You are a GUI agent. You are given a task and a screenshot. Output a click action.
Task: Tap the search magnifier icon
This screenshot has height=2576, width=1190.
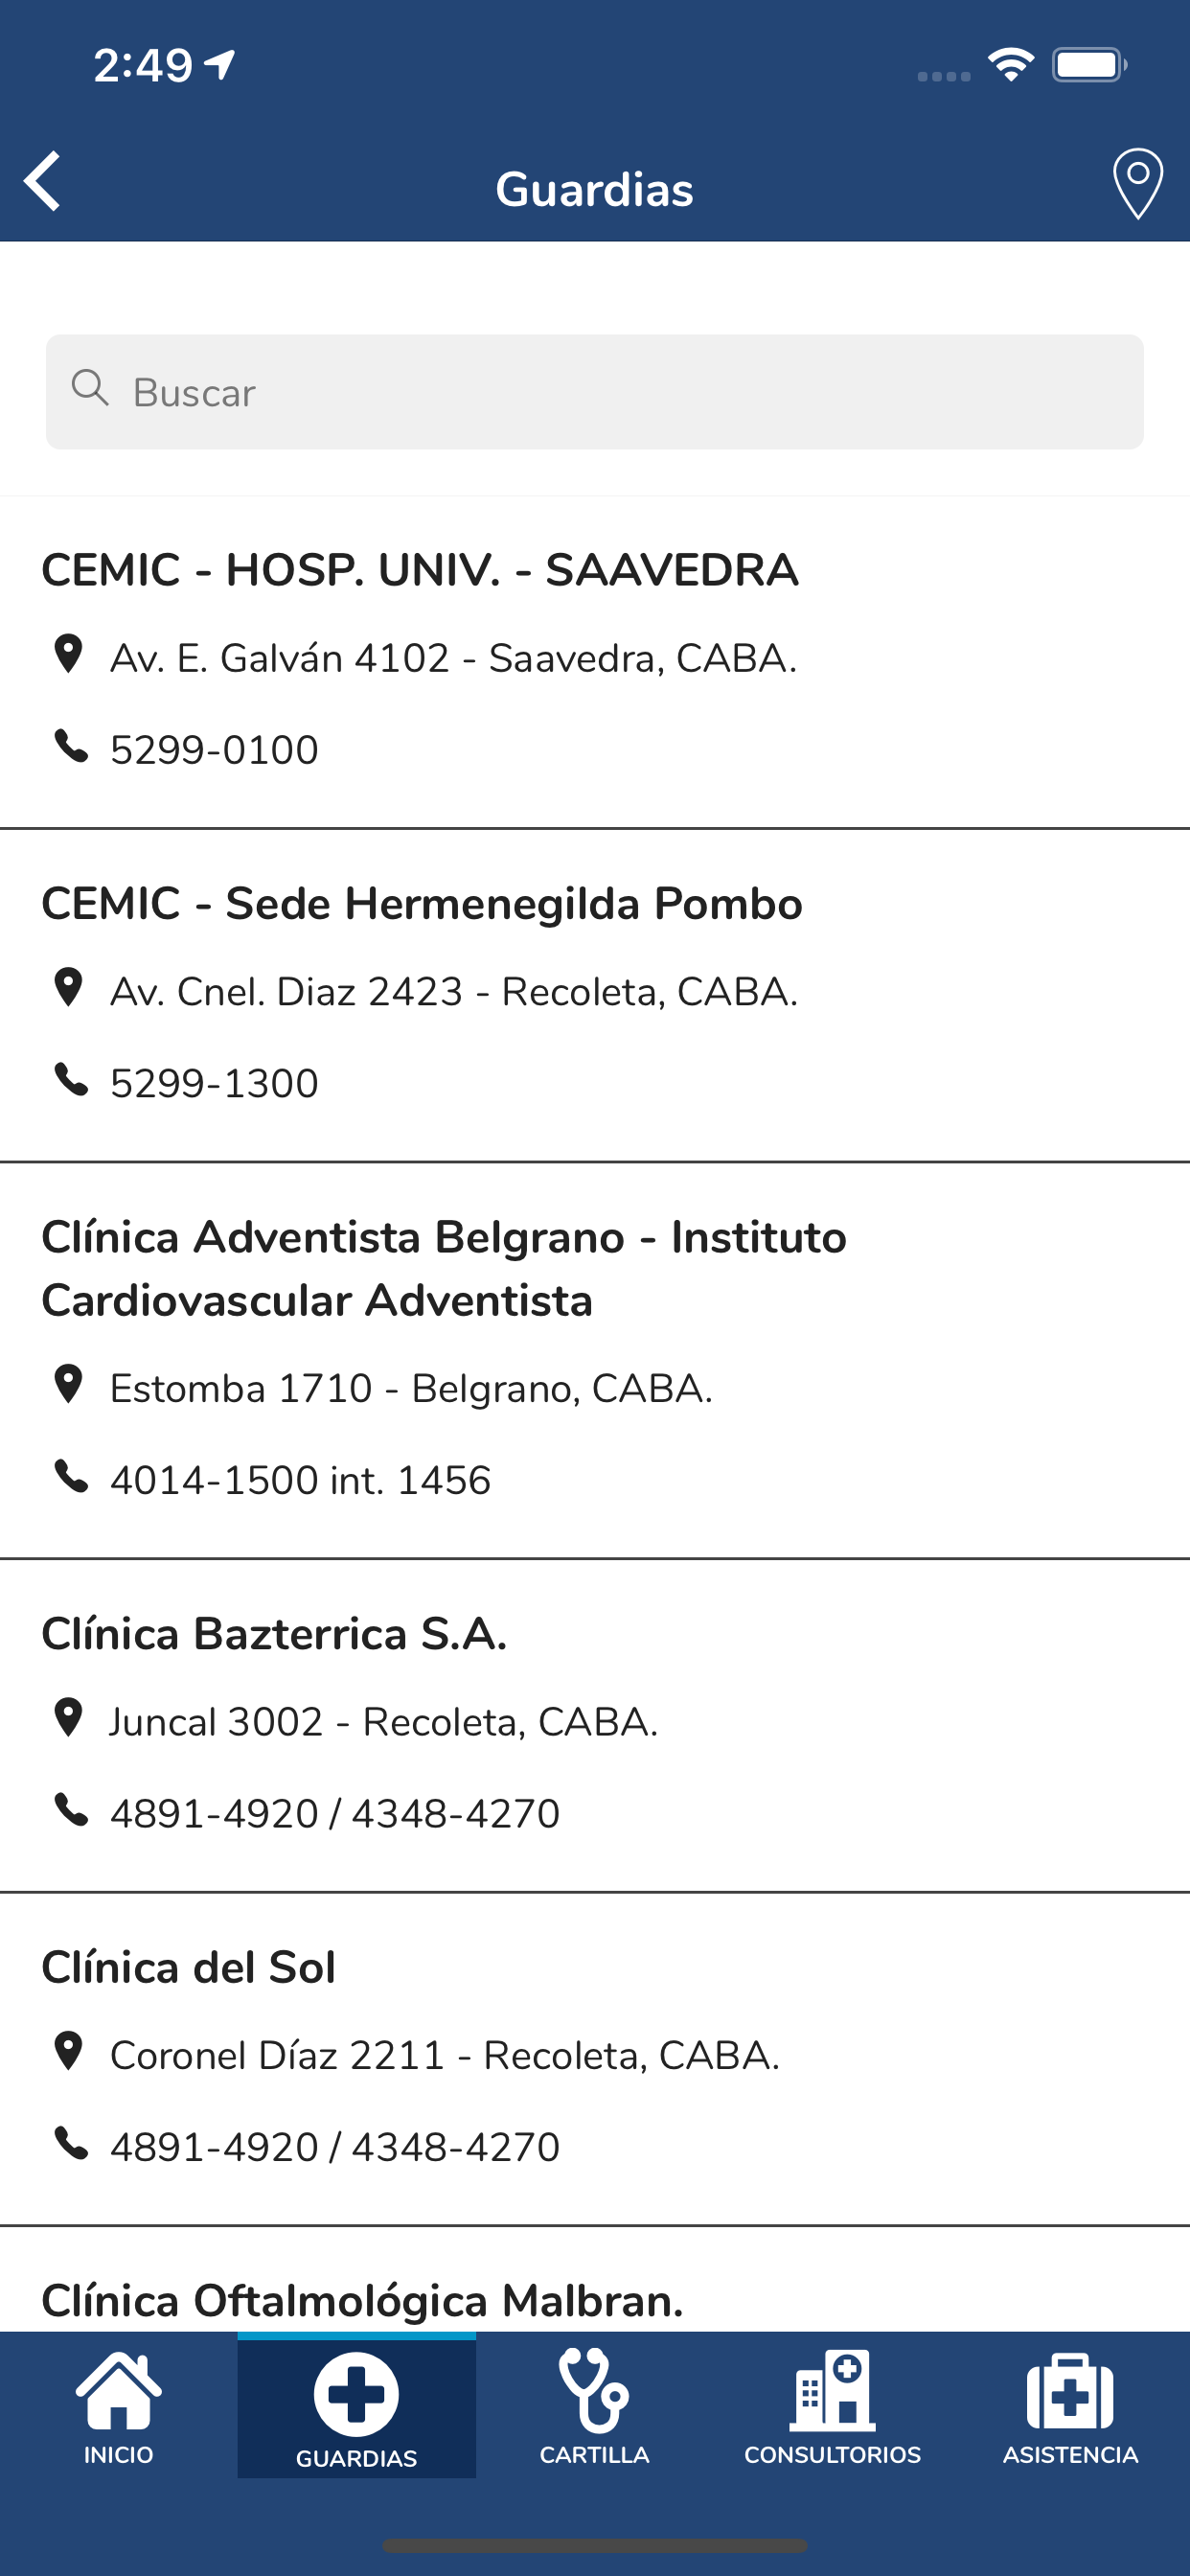[90, 387]
